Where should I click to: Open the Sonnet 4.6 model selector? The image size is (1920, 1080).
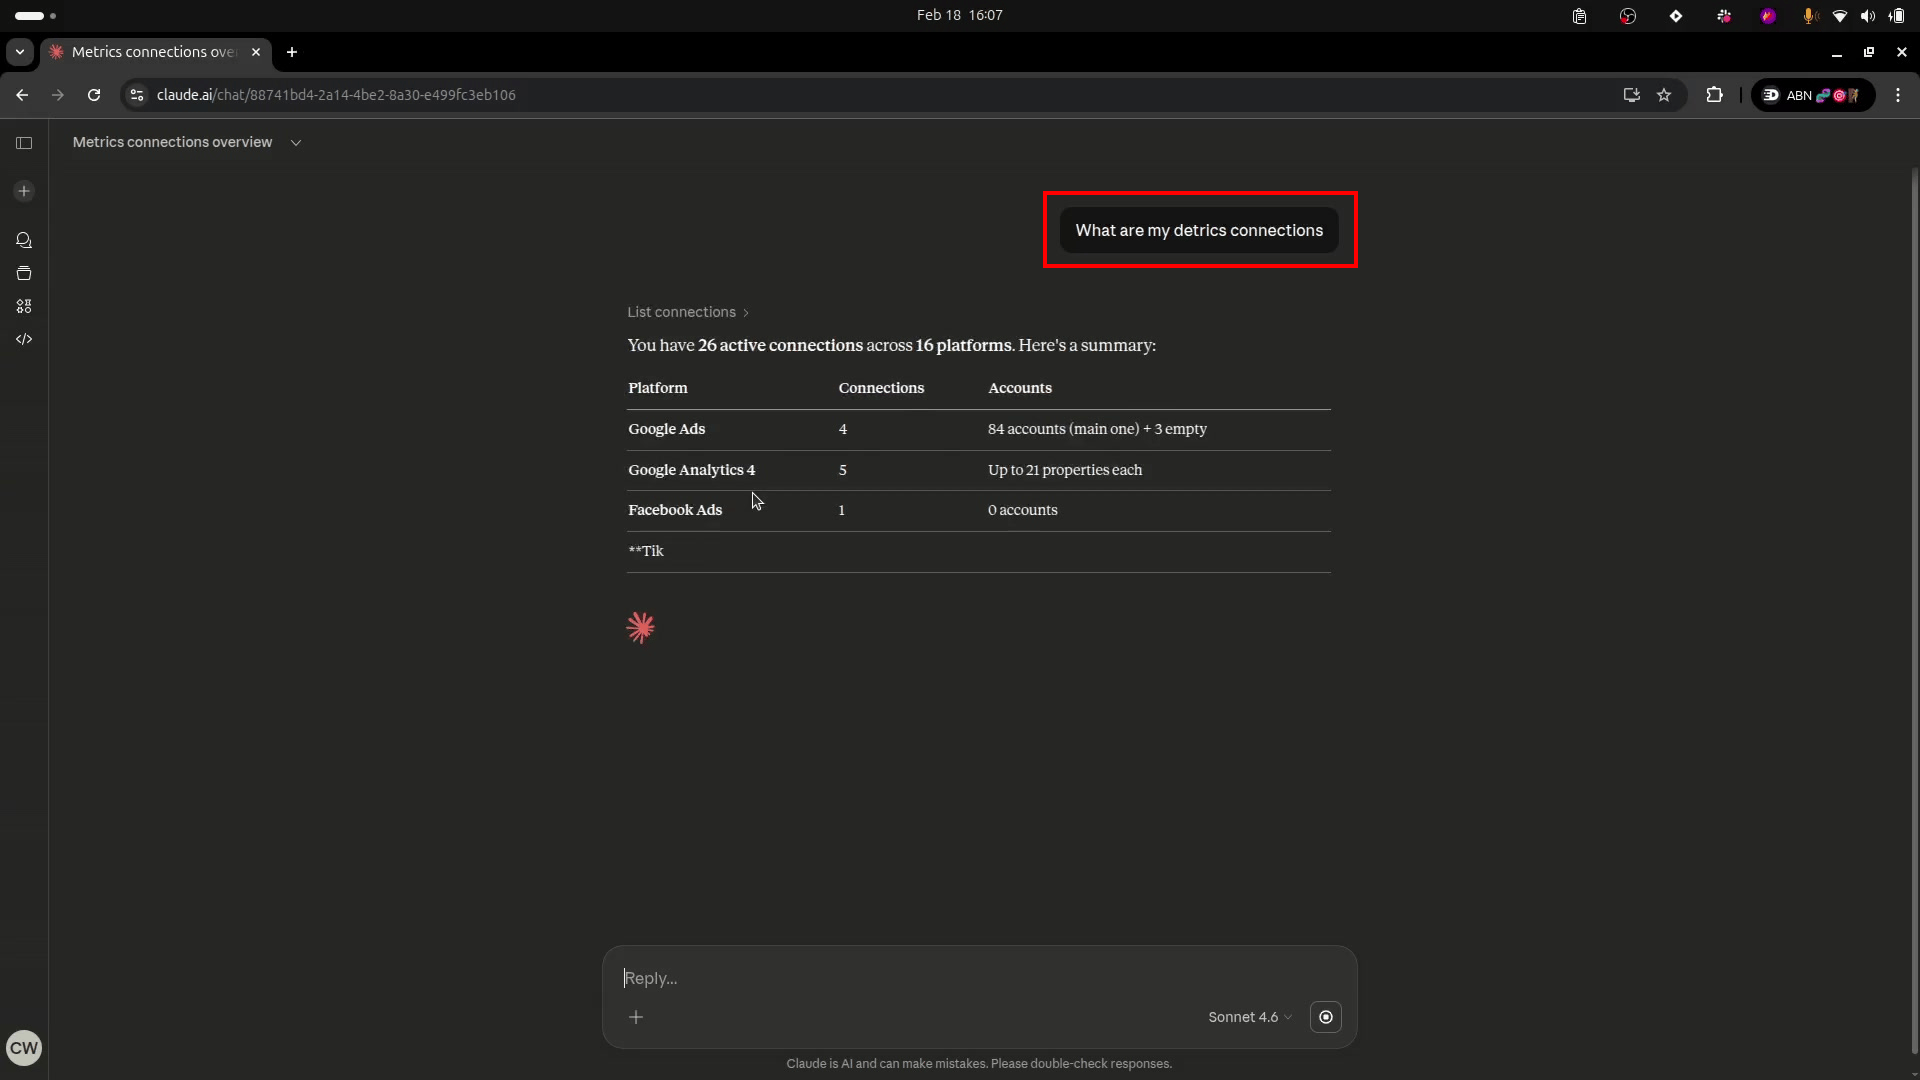tap(1250, 1017)
